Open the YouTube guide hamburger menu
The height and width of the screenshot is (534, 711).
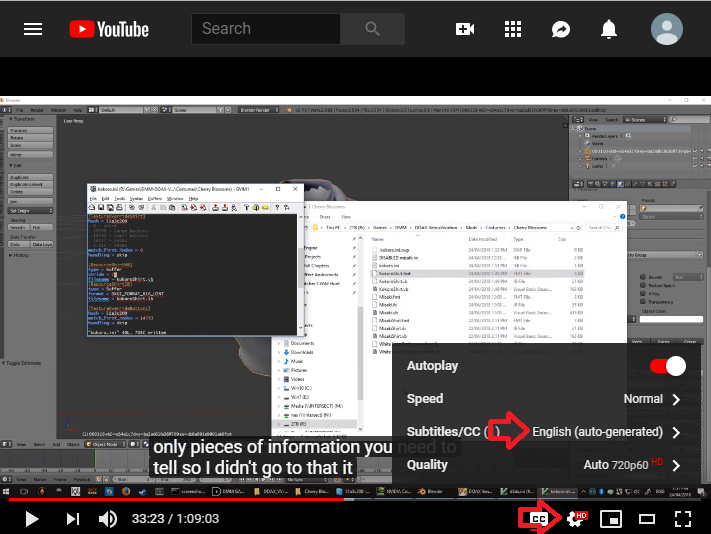coord(33,29)
